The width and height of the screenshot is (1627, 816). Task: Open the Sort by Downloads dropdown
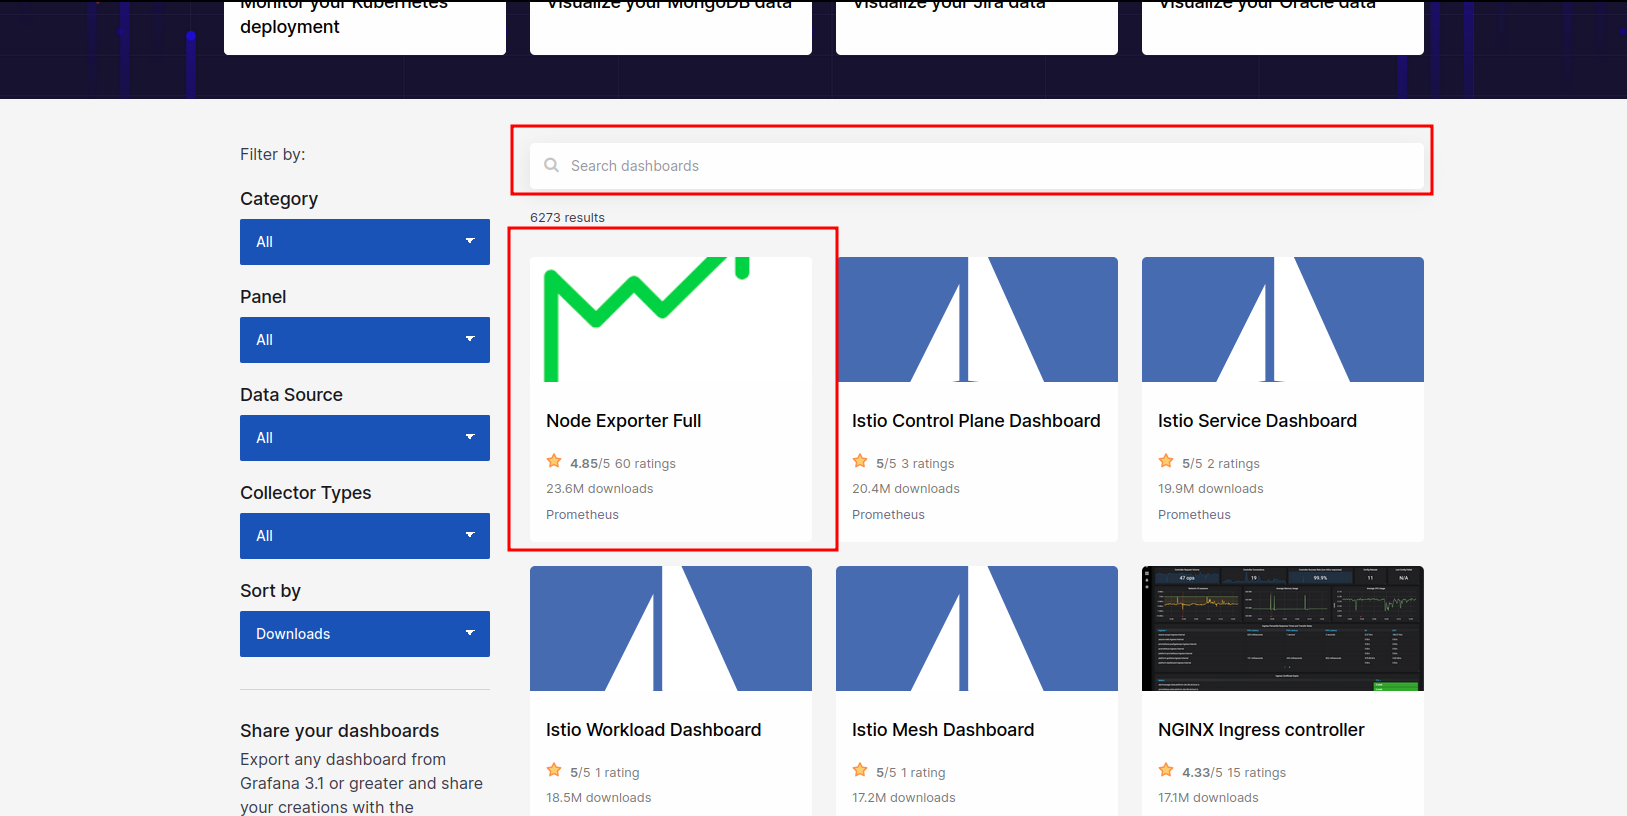point(365,634)
